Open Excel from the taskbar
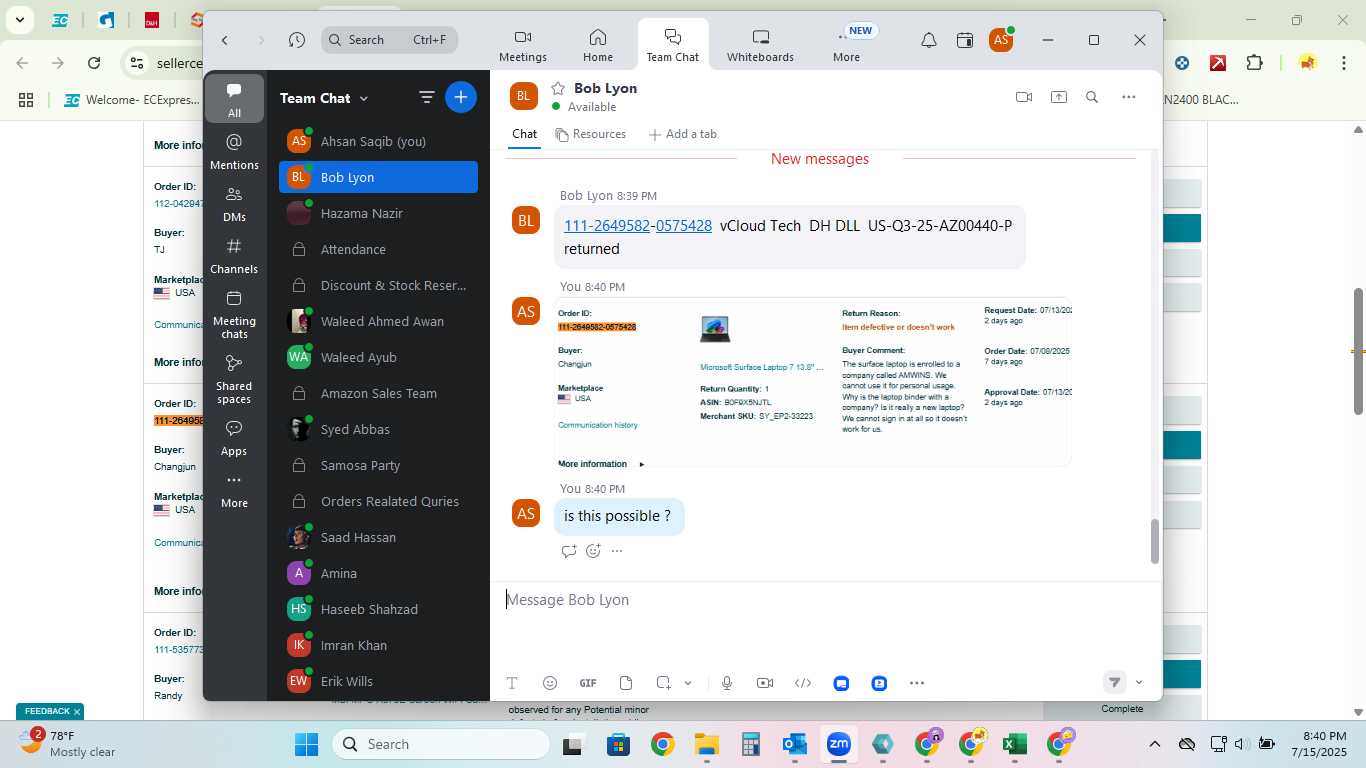 (x=1014, y=744)
